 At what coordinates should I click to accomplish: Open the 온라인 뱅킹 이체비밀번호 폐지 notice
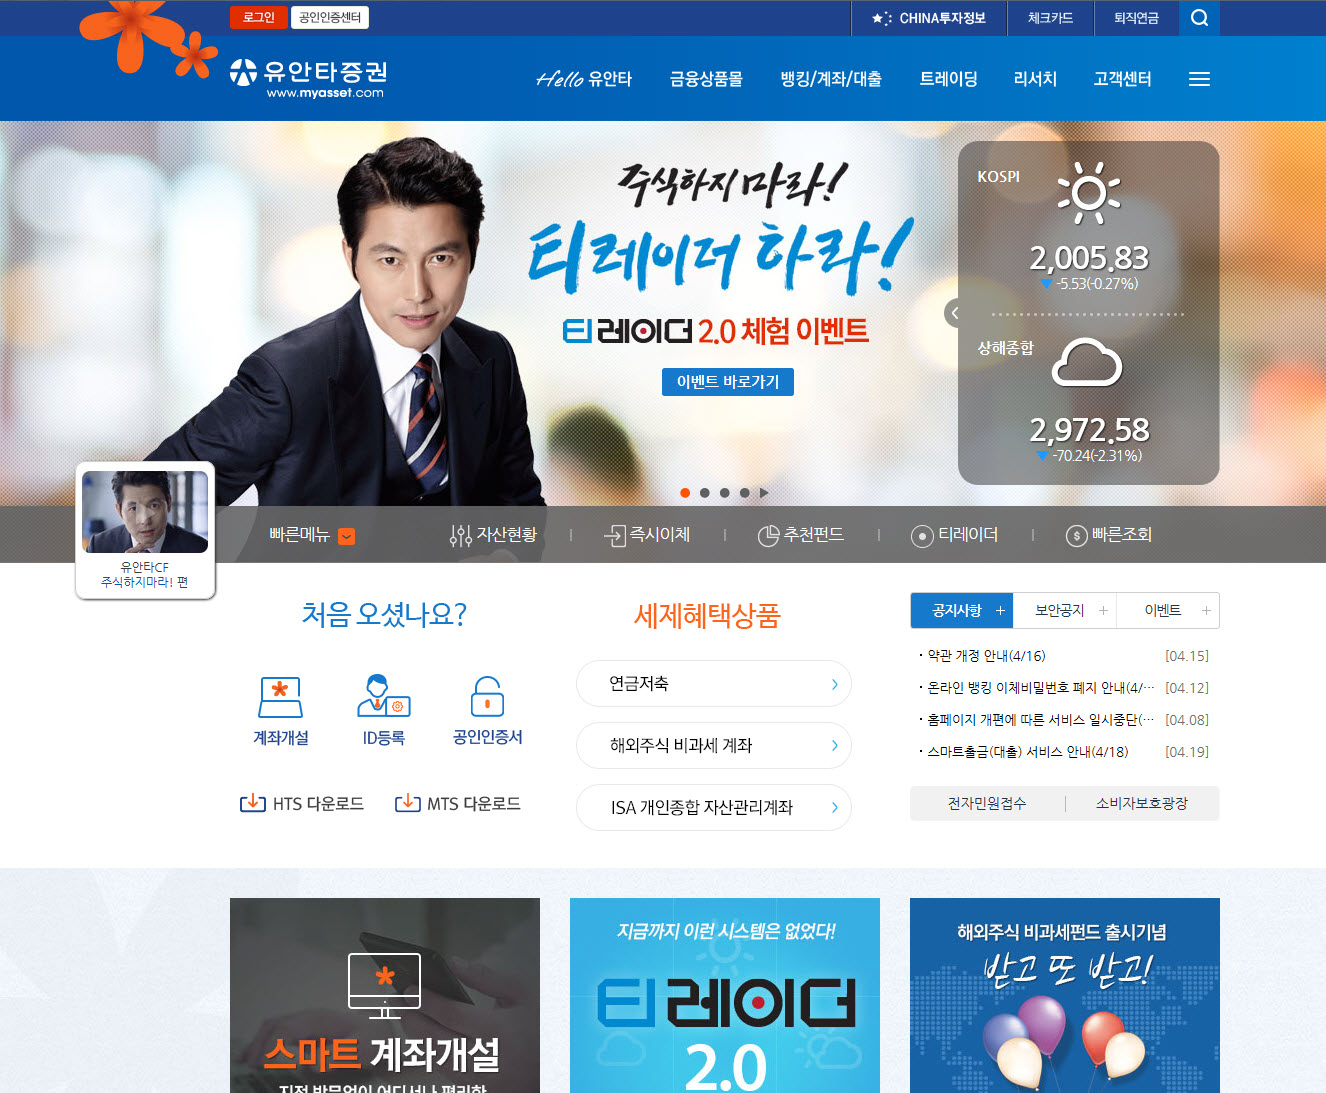(1040, 688)
